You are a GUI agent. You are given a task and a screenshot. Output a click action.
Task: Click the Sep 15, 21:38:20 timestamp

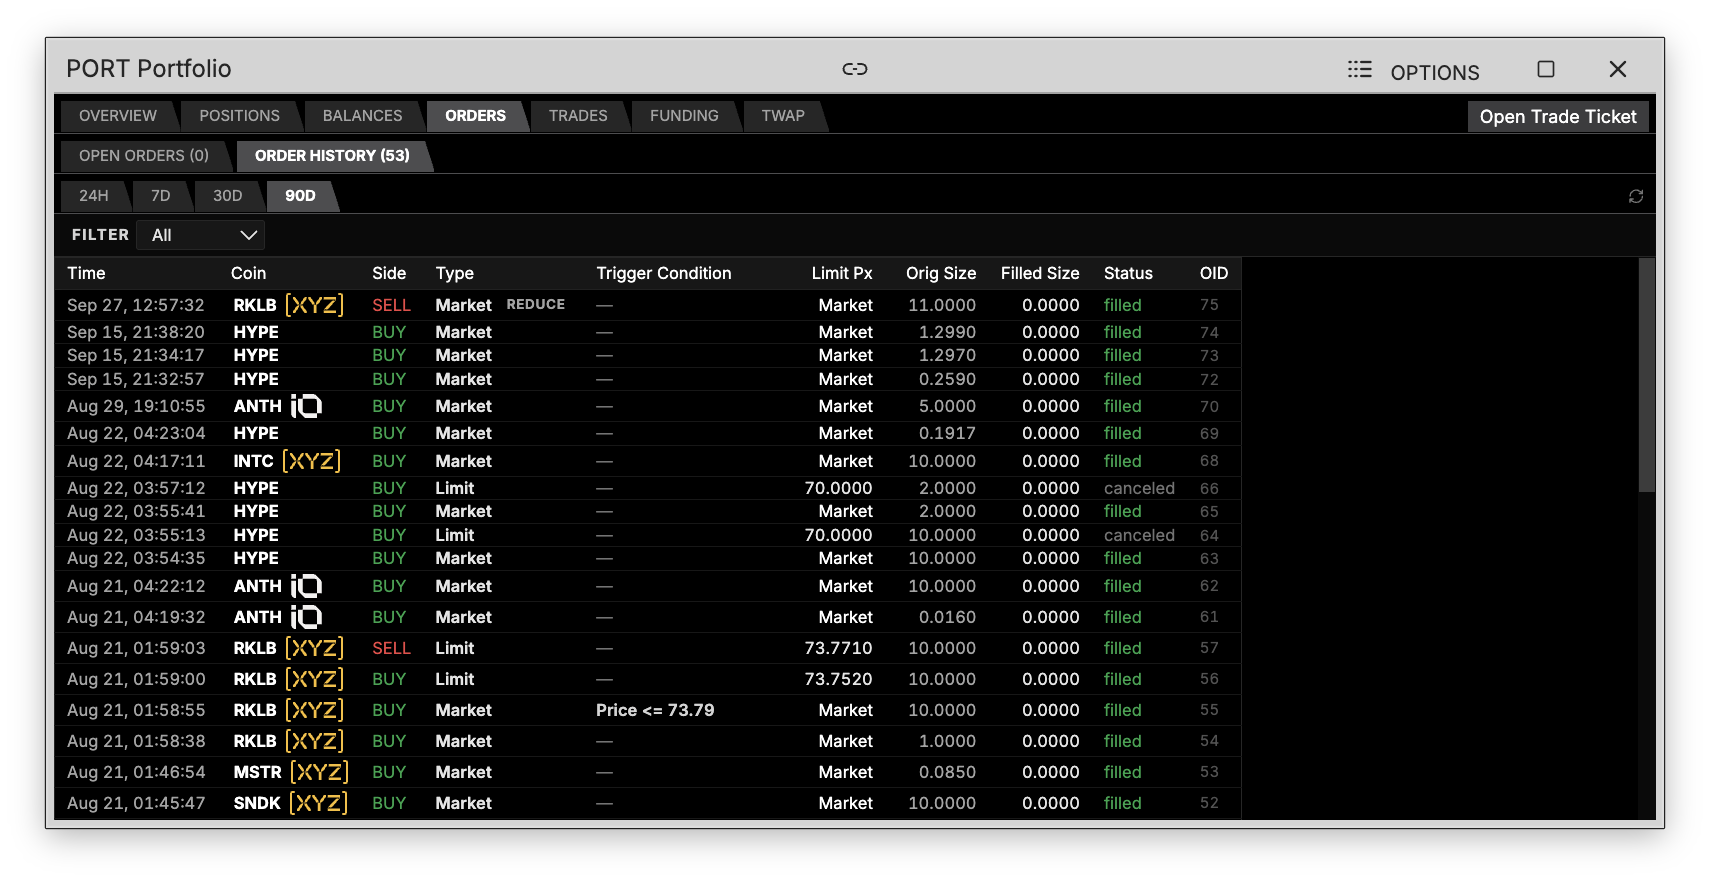pyautogui.click(x=136, y=332)
